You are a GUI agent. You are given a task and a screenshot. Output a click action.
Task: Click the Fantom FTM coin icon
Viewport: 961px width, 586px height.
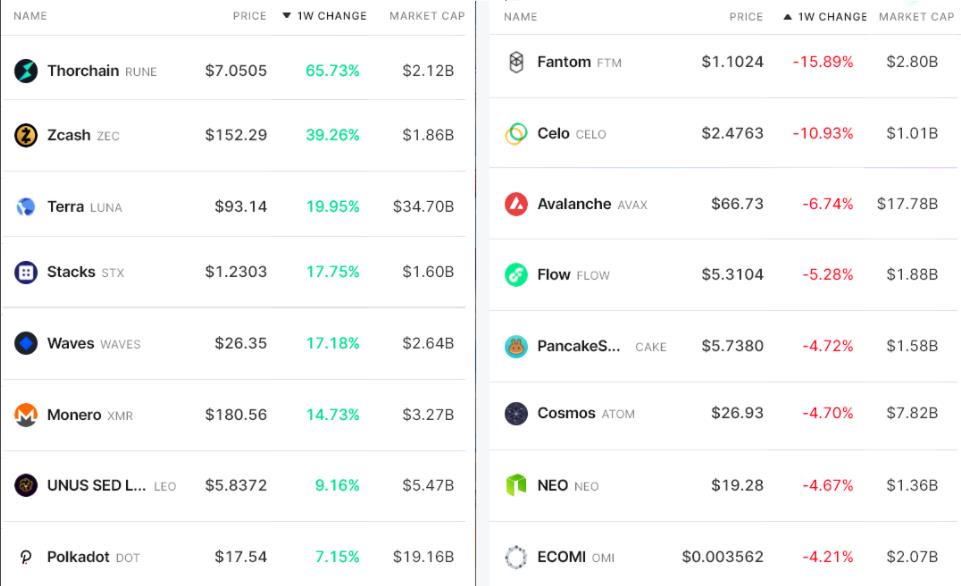tap(516, 62)
